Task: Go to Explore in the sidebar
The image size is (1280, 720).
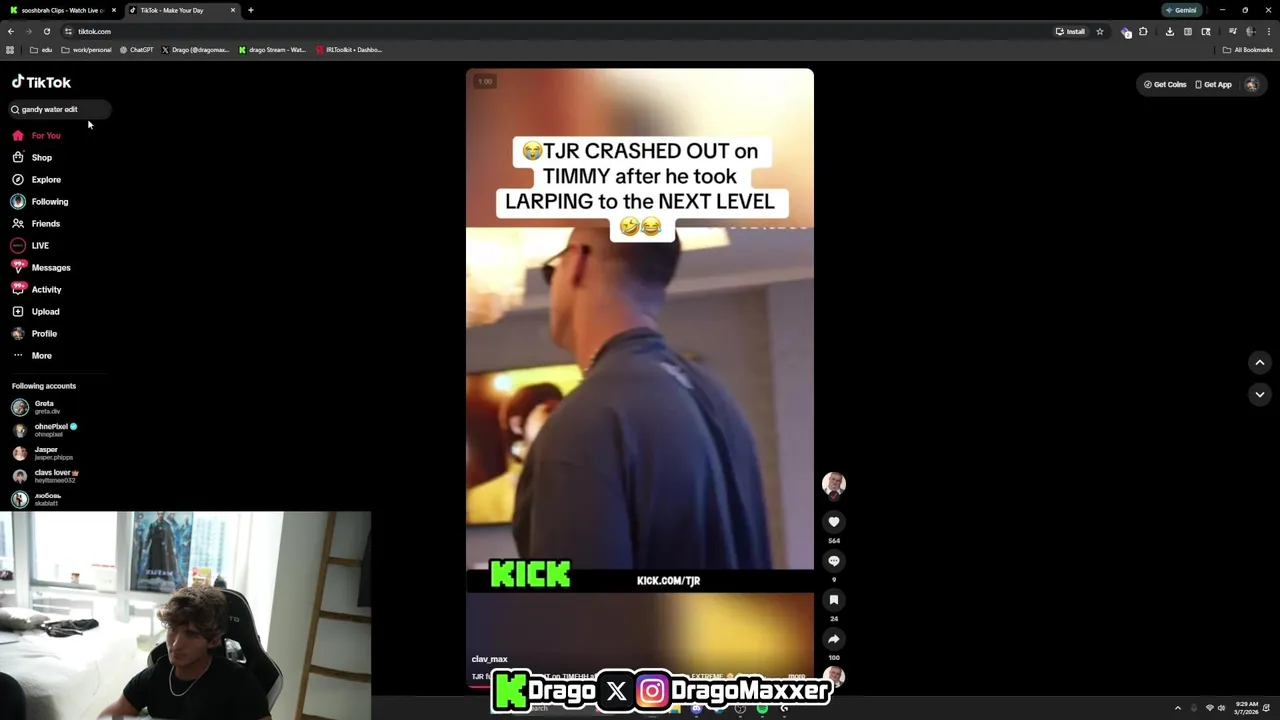Action: point(37,179)
